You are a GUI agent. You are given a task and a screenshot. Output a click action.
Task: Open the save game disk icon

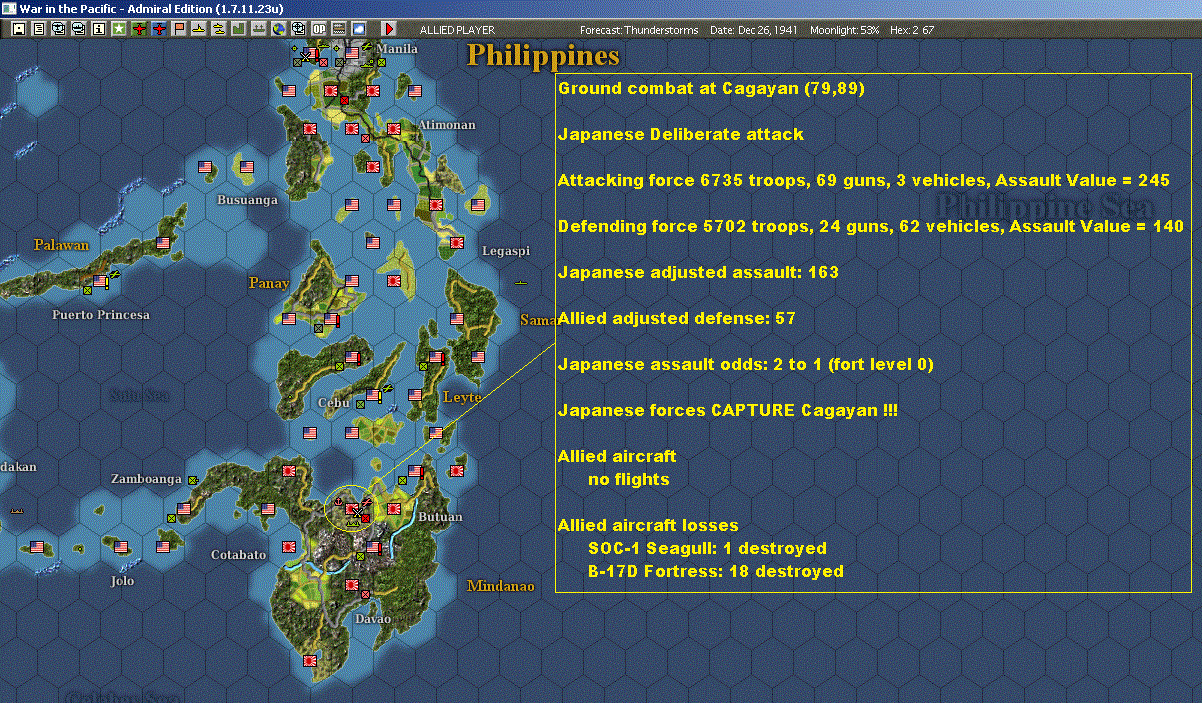[19, 30]
